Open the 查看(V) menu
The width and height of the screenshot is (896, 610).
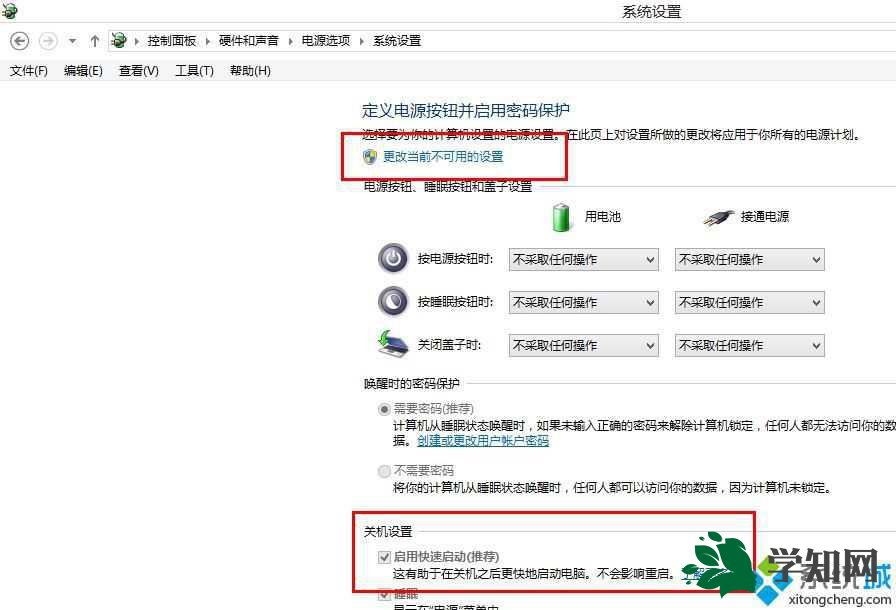[138, 71]
